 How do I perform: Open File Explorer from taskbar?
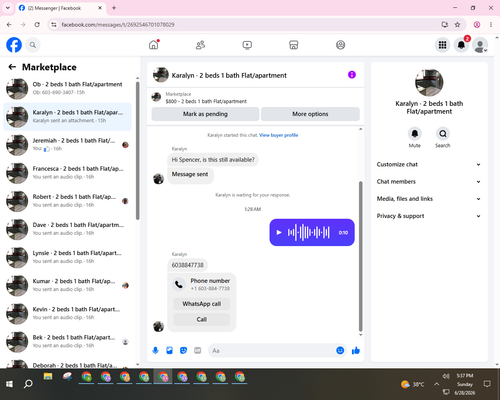48,377
